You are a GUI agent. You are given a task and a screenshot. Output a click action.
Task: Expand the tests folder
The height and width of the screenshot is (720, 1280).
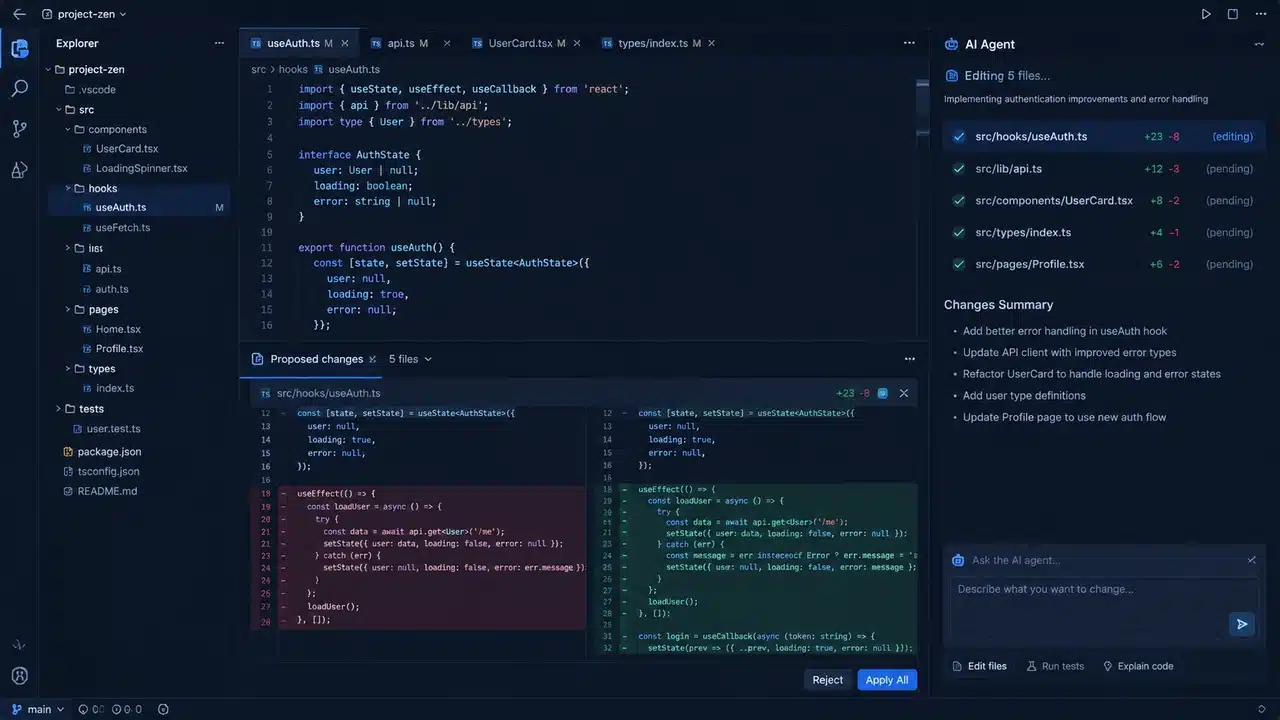(58, 408)
